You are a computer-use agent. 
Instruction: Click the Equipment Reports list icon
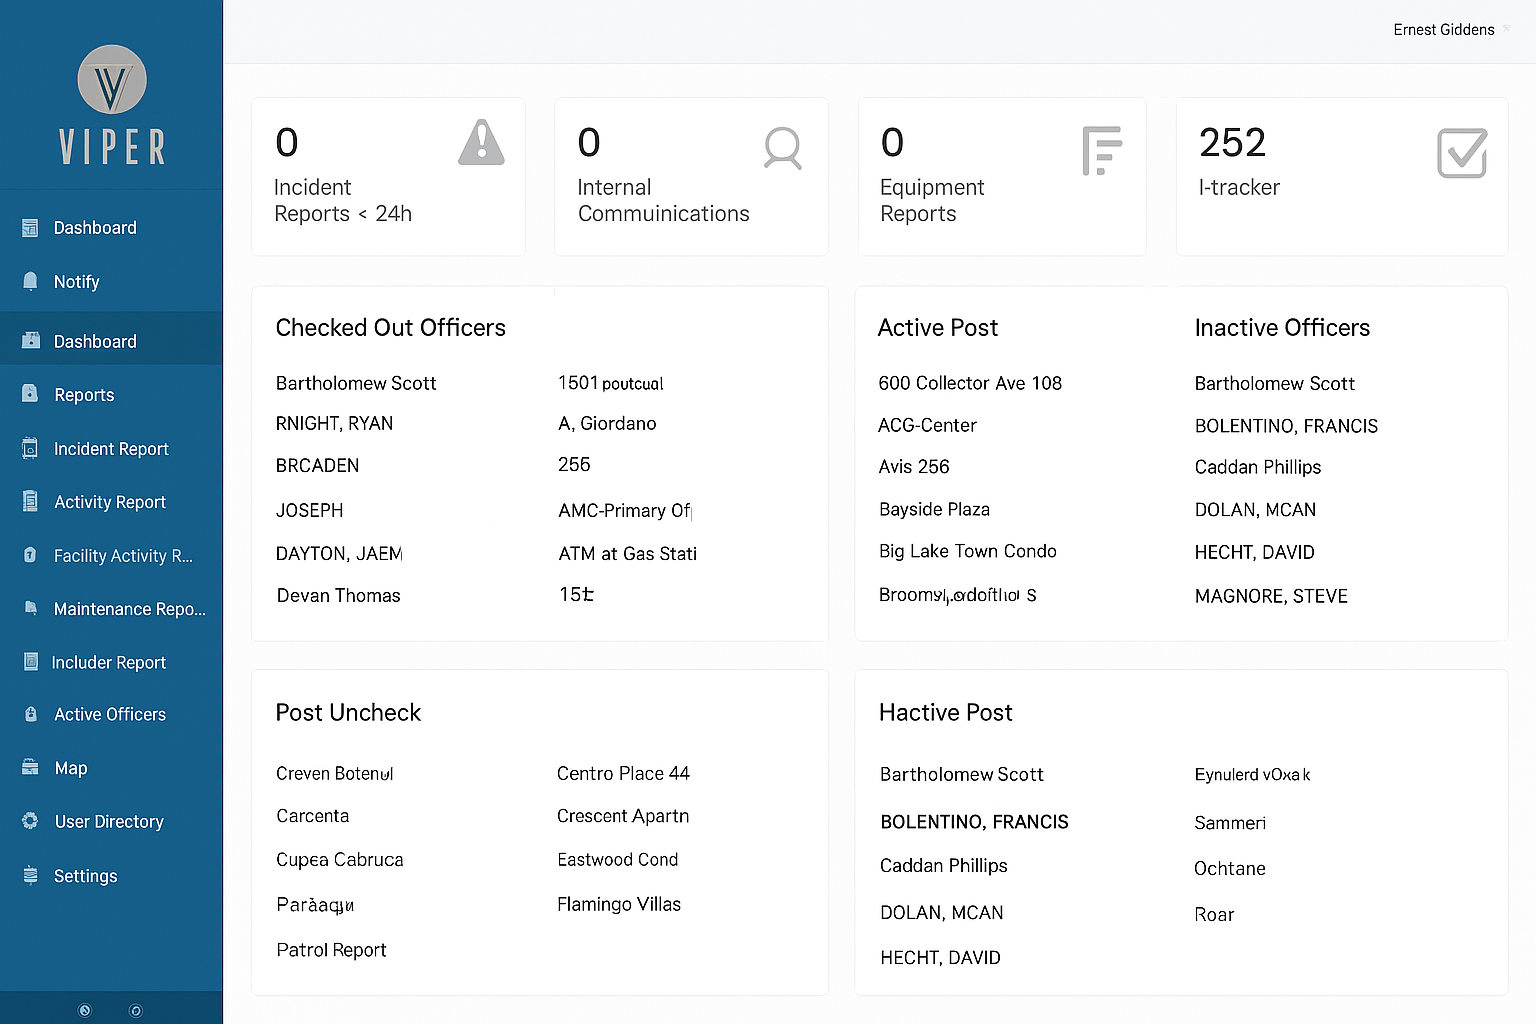click(x=1101, y=151)
